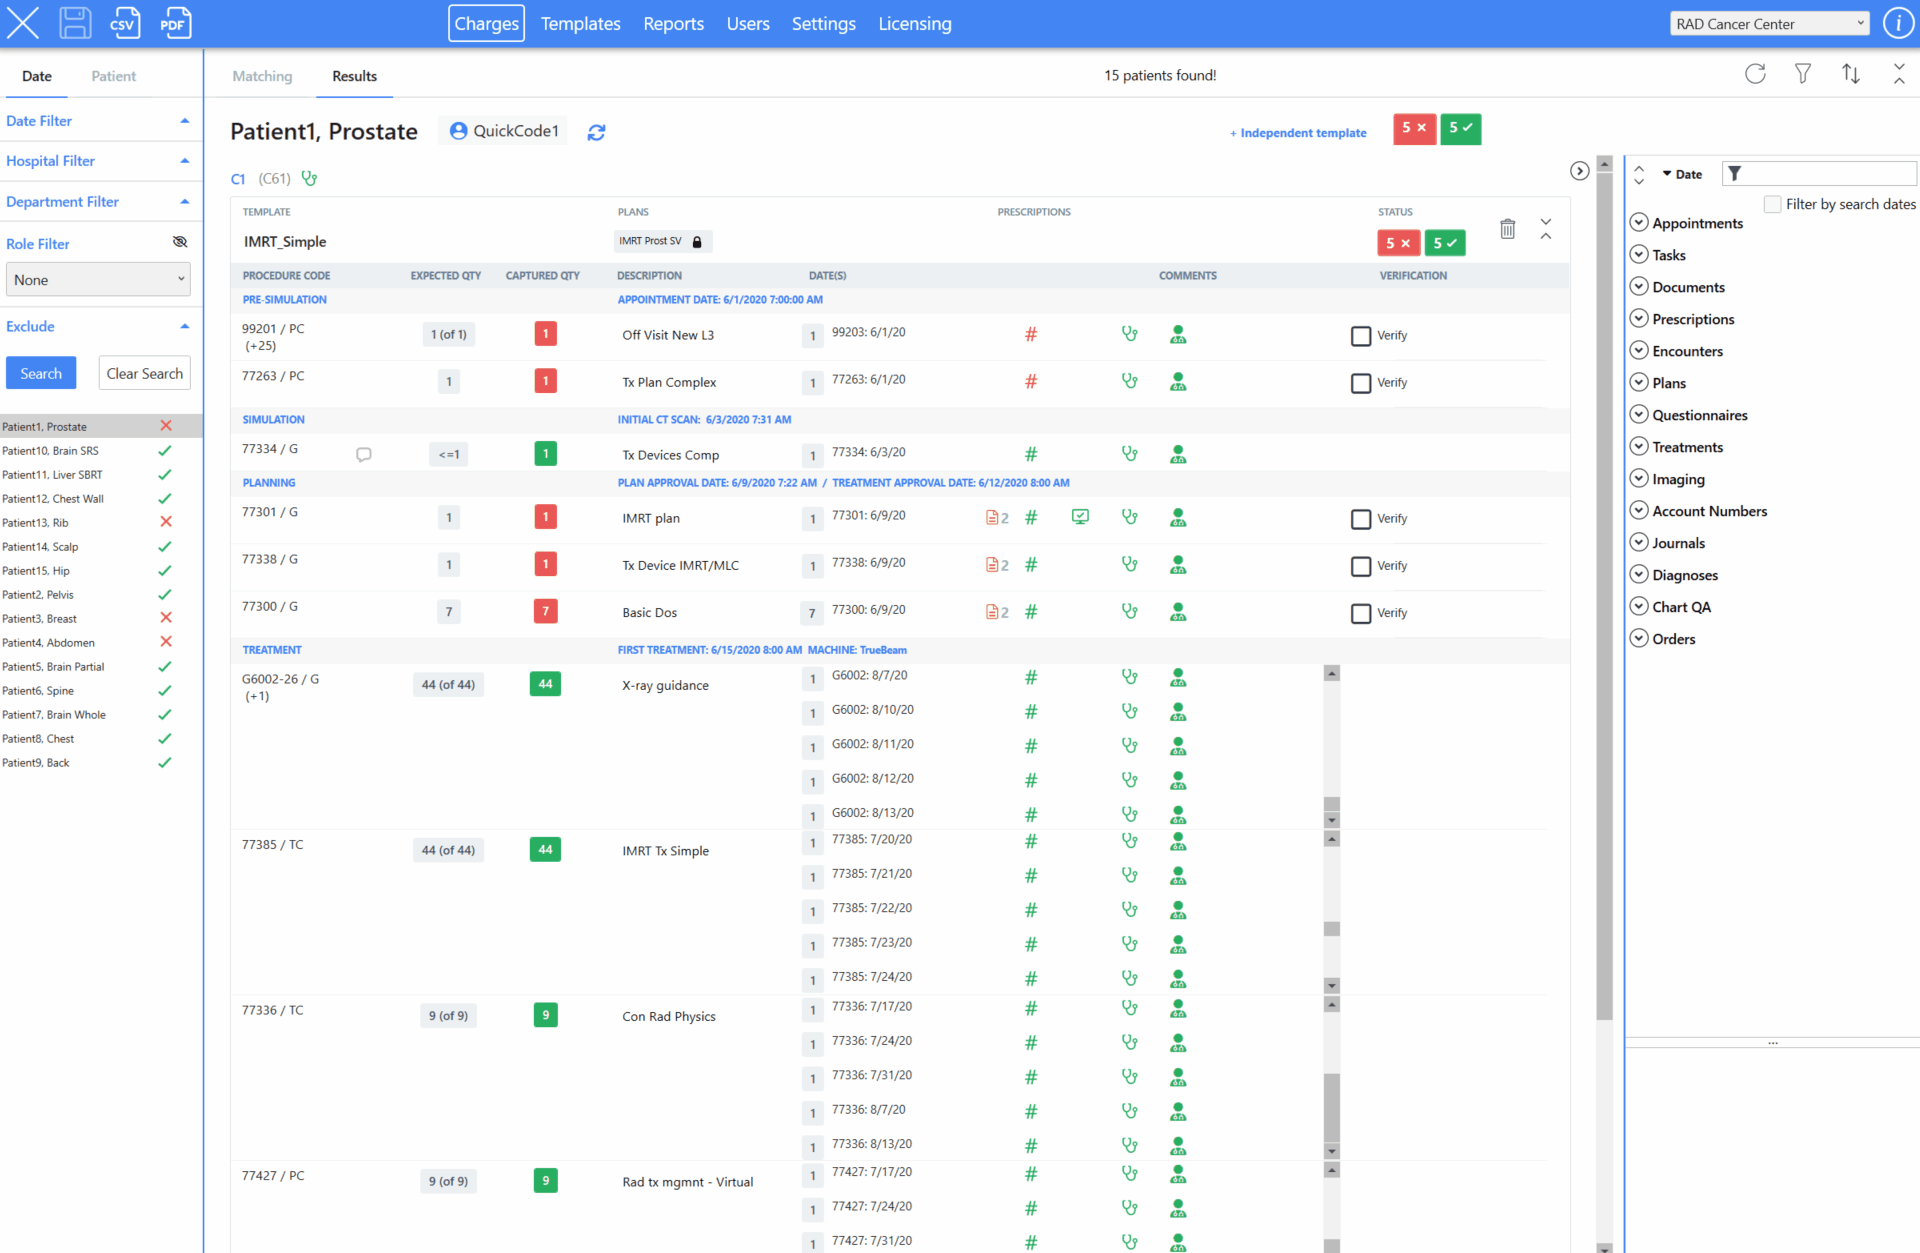The height and width of the screenshot is (1253, 1920).
Task: Click patient header green 5 check status badge
Action: pyautogui.click(x=1460, y=128)
